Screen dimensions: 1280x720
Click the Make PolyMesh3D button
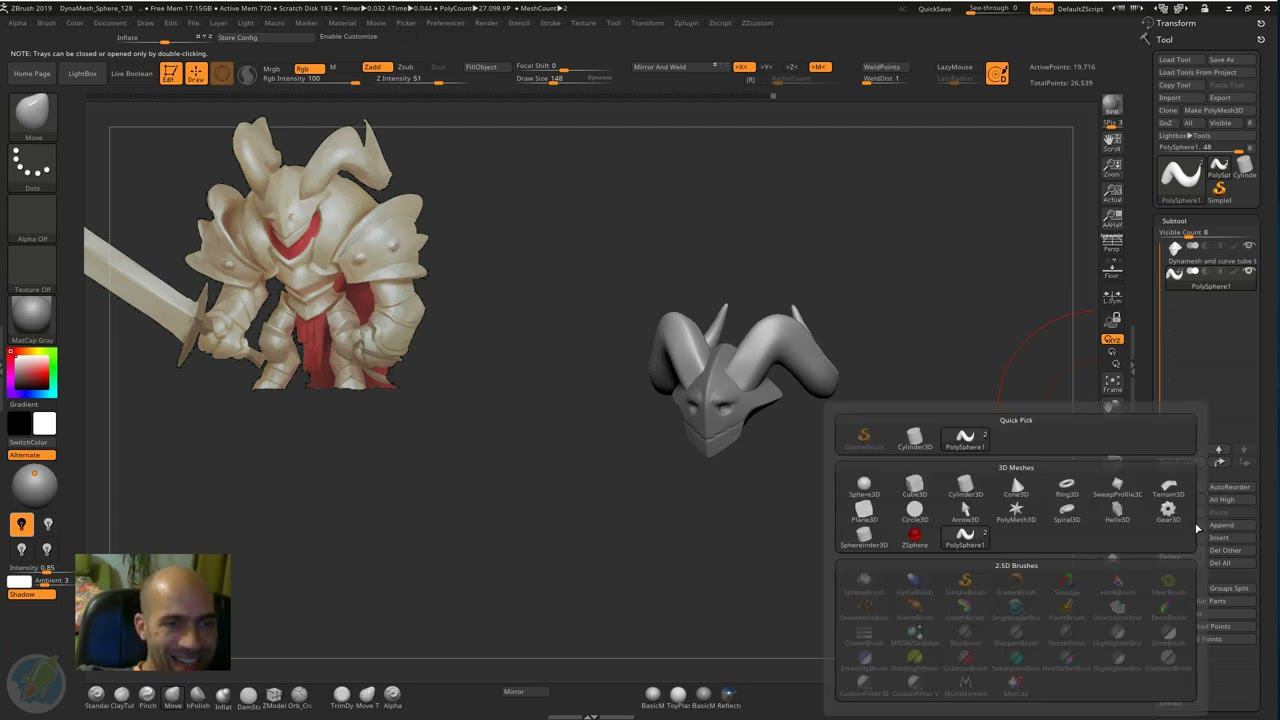tap(1214, 110)
